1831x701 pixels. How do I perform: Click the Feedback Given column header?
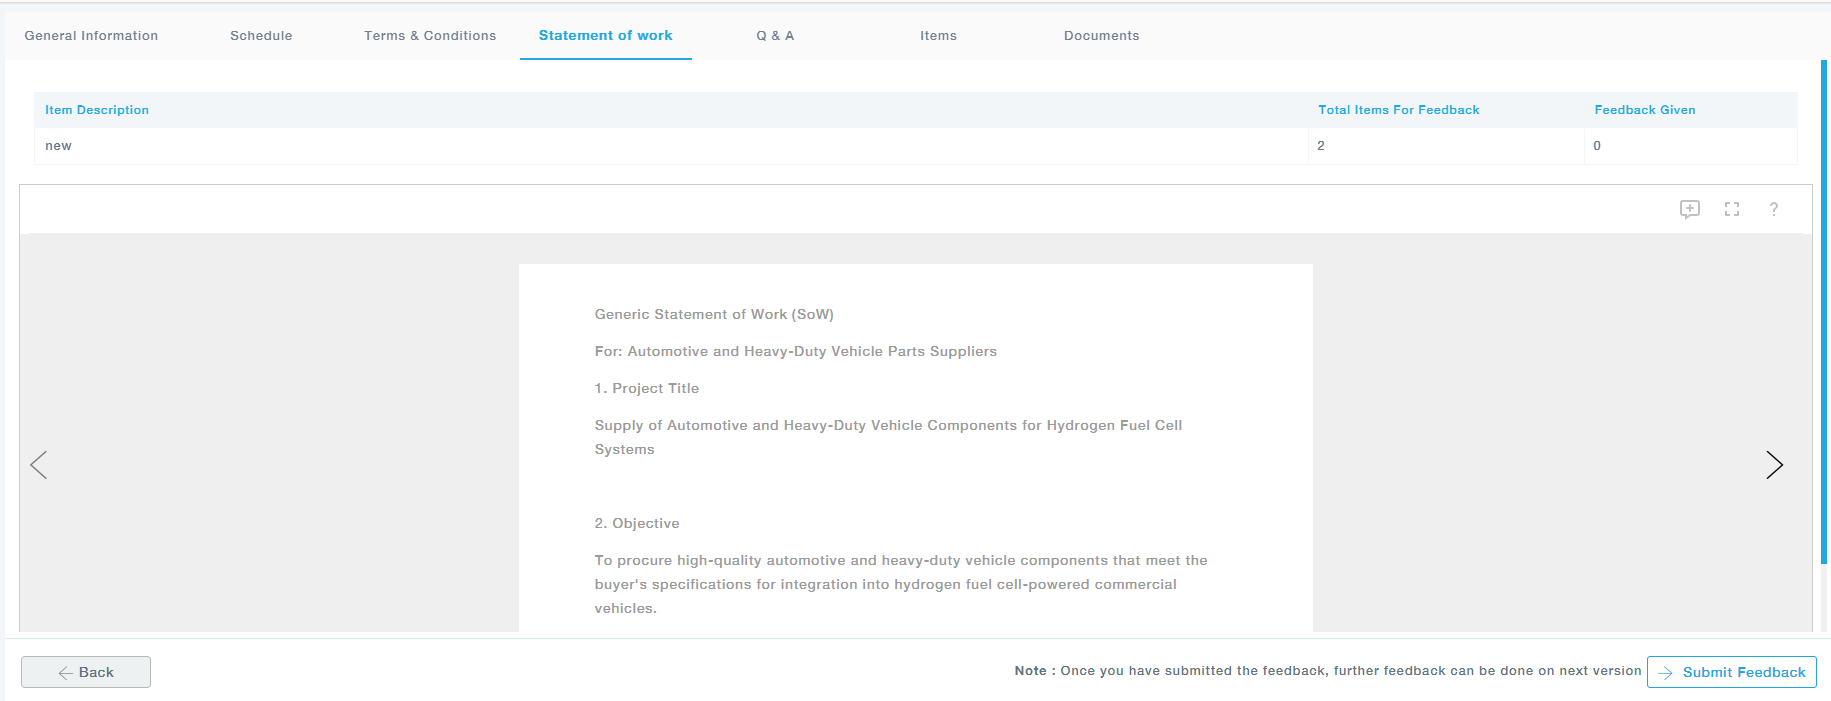click(x=1644, y=110)
